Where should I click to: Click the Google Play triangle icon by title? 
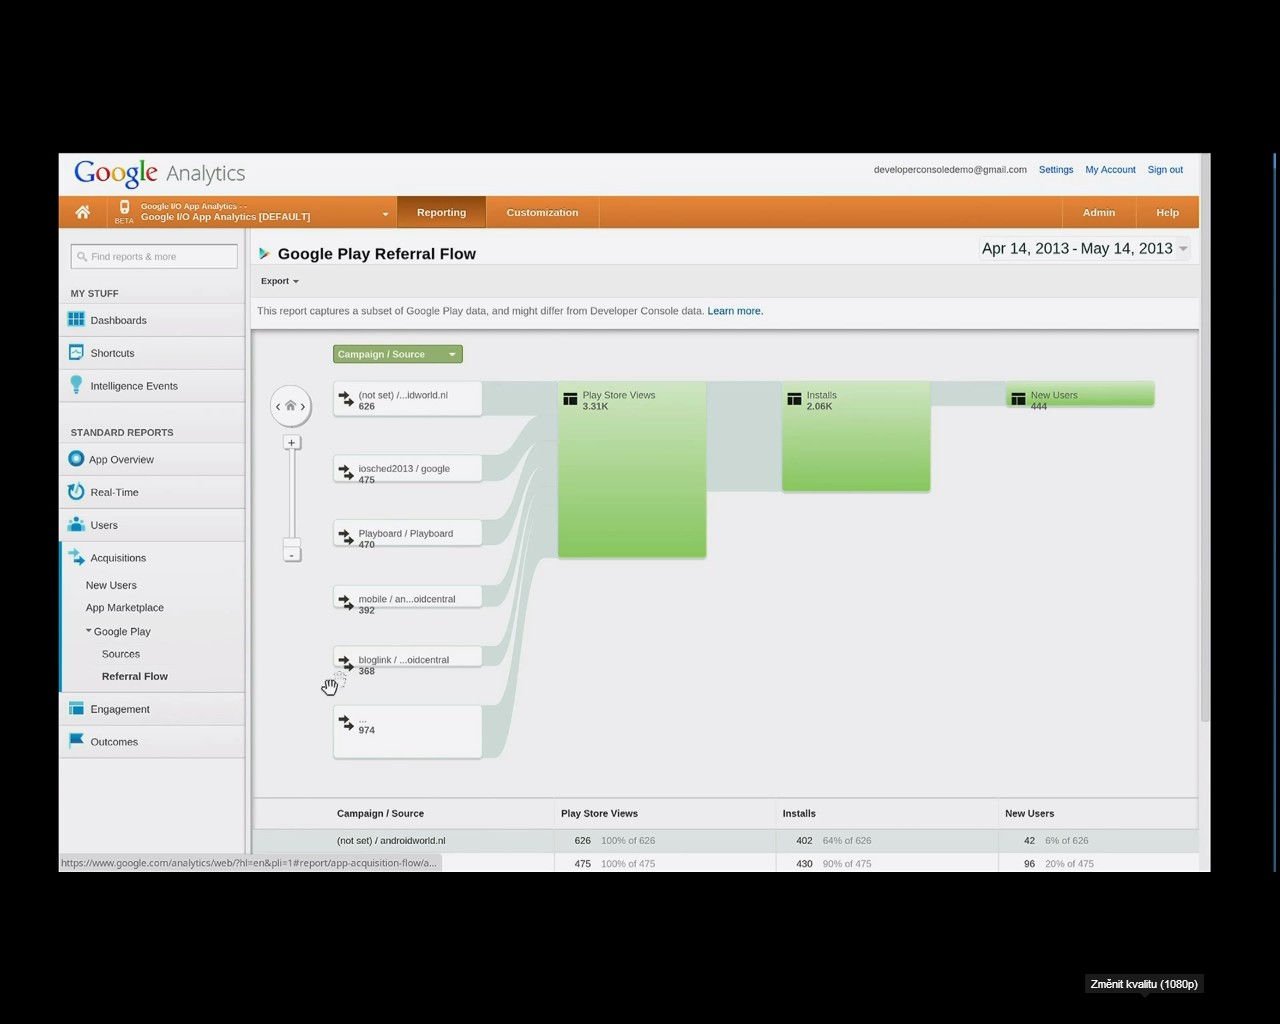(264, 254)
